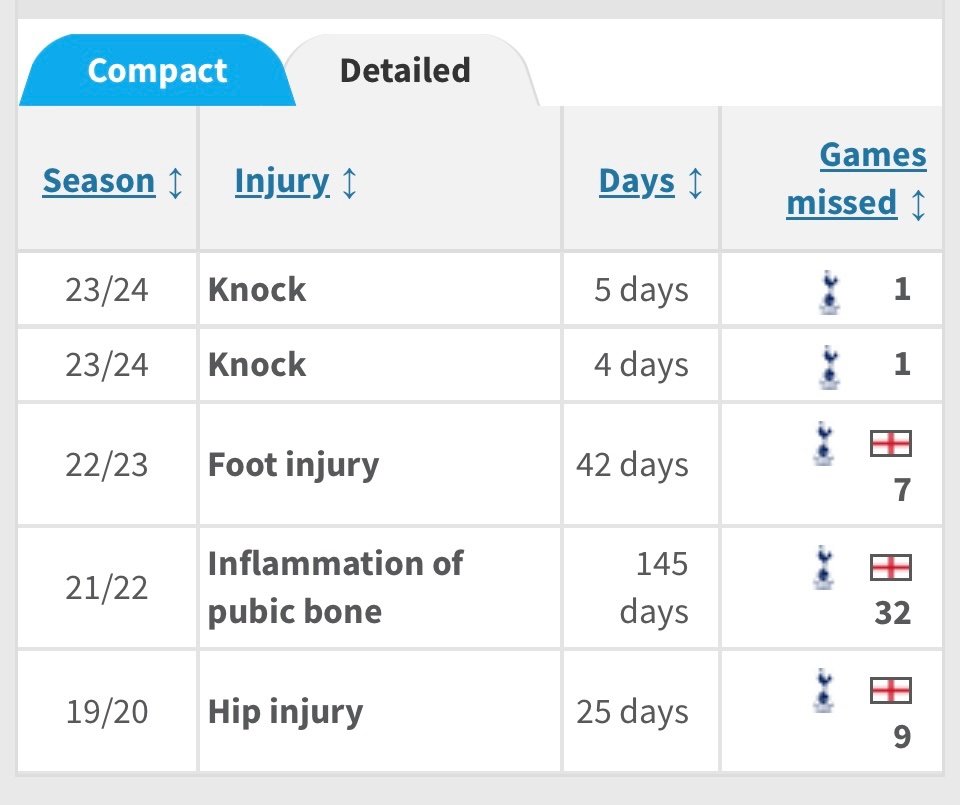Click Tottenham crest in 4 days Knock row
Image resolution: width=960 pixels, height=805 pixels.
(x=830, y=367)
